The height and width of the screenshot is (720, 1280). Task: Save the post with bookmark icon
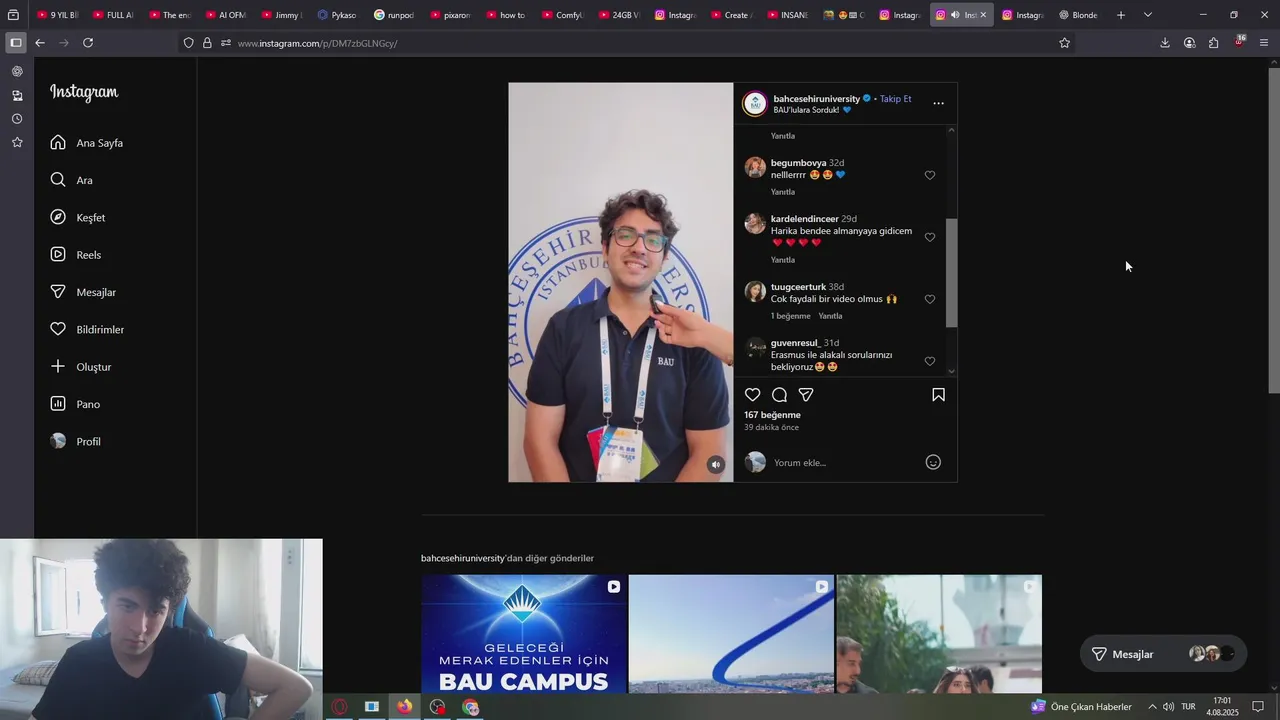[x=938, y=395]
